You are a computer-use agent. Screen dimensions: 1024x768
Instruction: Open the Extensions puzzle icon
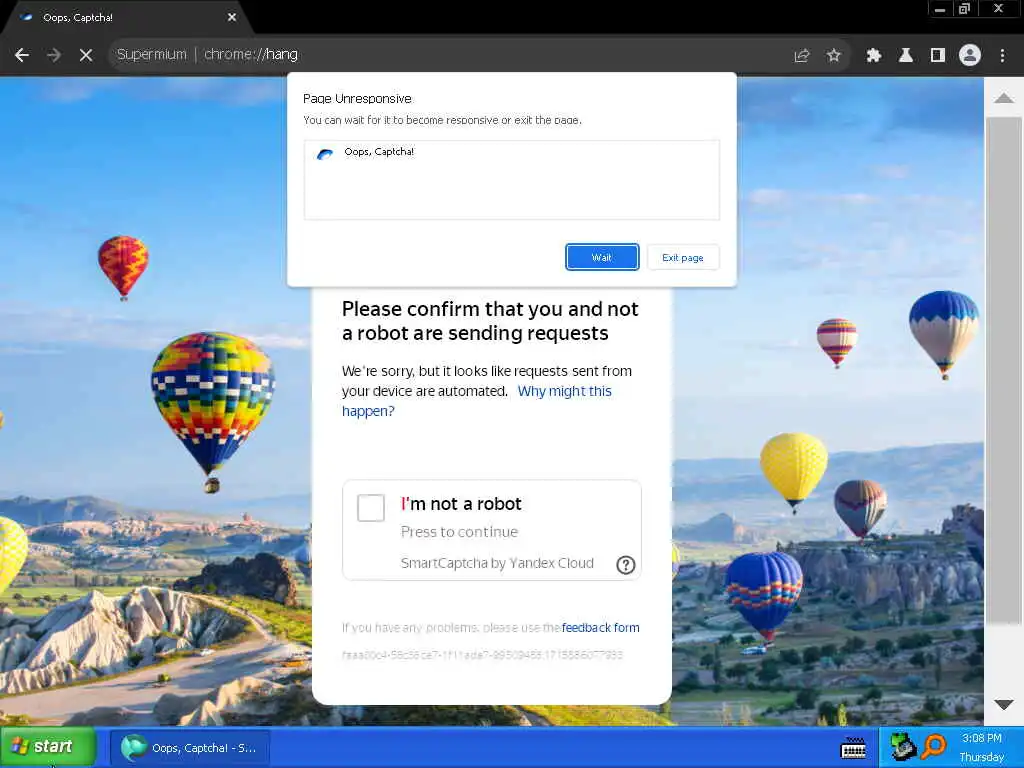[874, 56]
